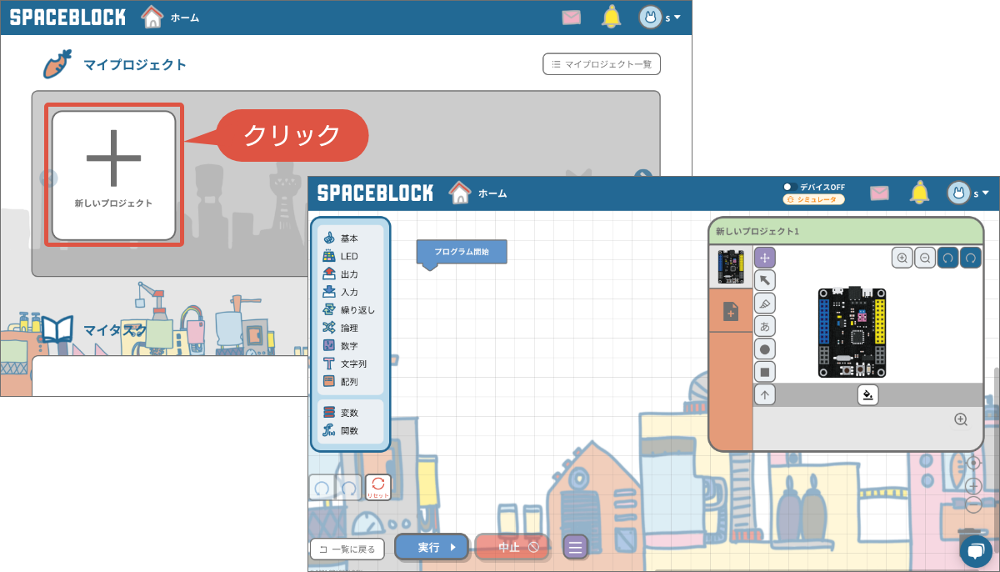1000x572 pixels.
Task: Open the paint bucket fill color button
Action: click(x=867, y=395)
